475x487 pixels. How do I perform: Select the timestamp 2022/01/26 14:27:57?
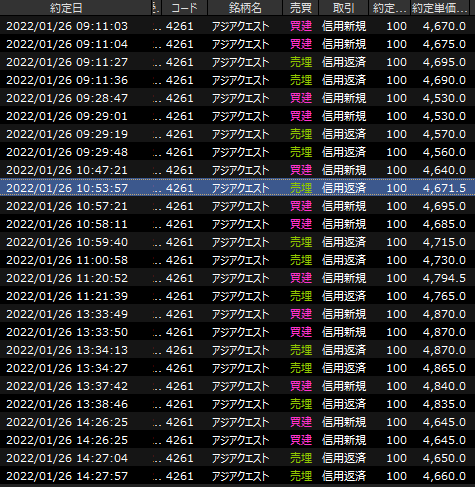67,476
